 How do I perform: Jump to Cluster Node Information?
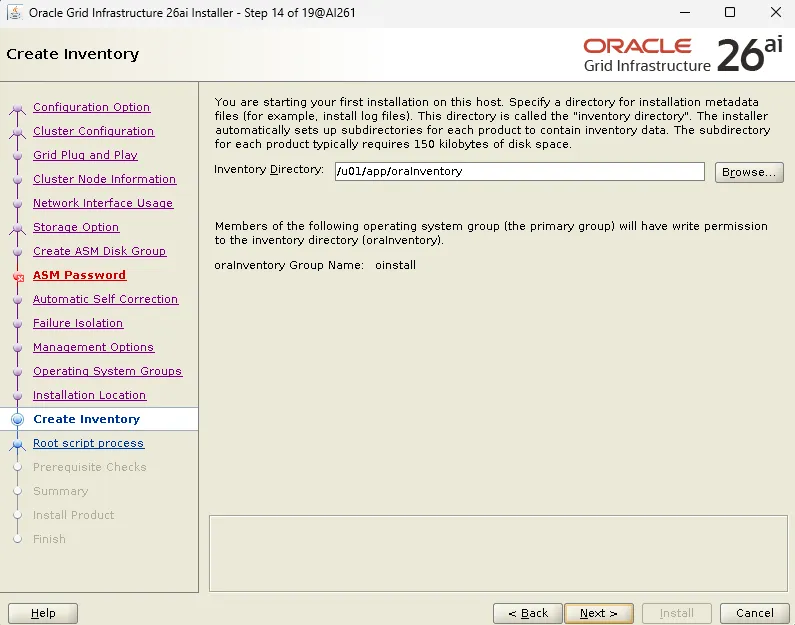point(104,179)
